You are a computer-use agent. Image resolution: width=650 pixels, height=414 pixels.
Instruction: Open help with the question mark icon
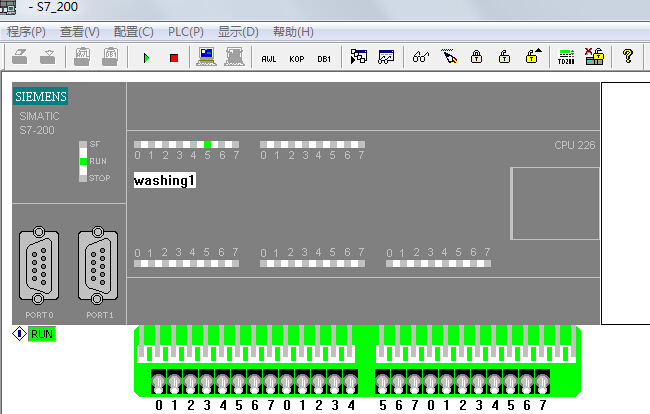click(x=628, y=56)
